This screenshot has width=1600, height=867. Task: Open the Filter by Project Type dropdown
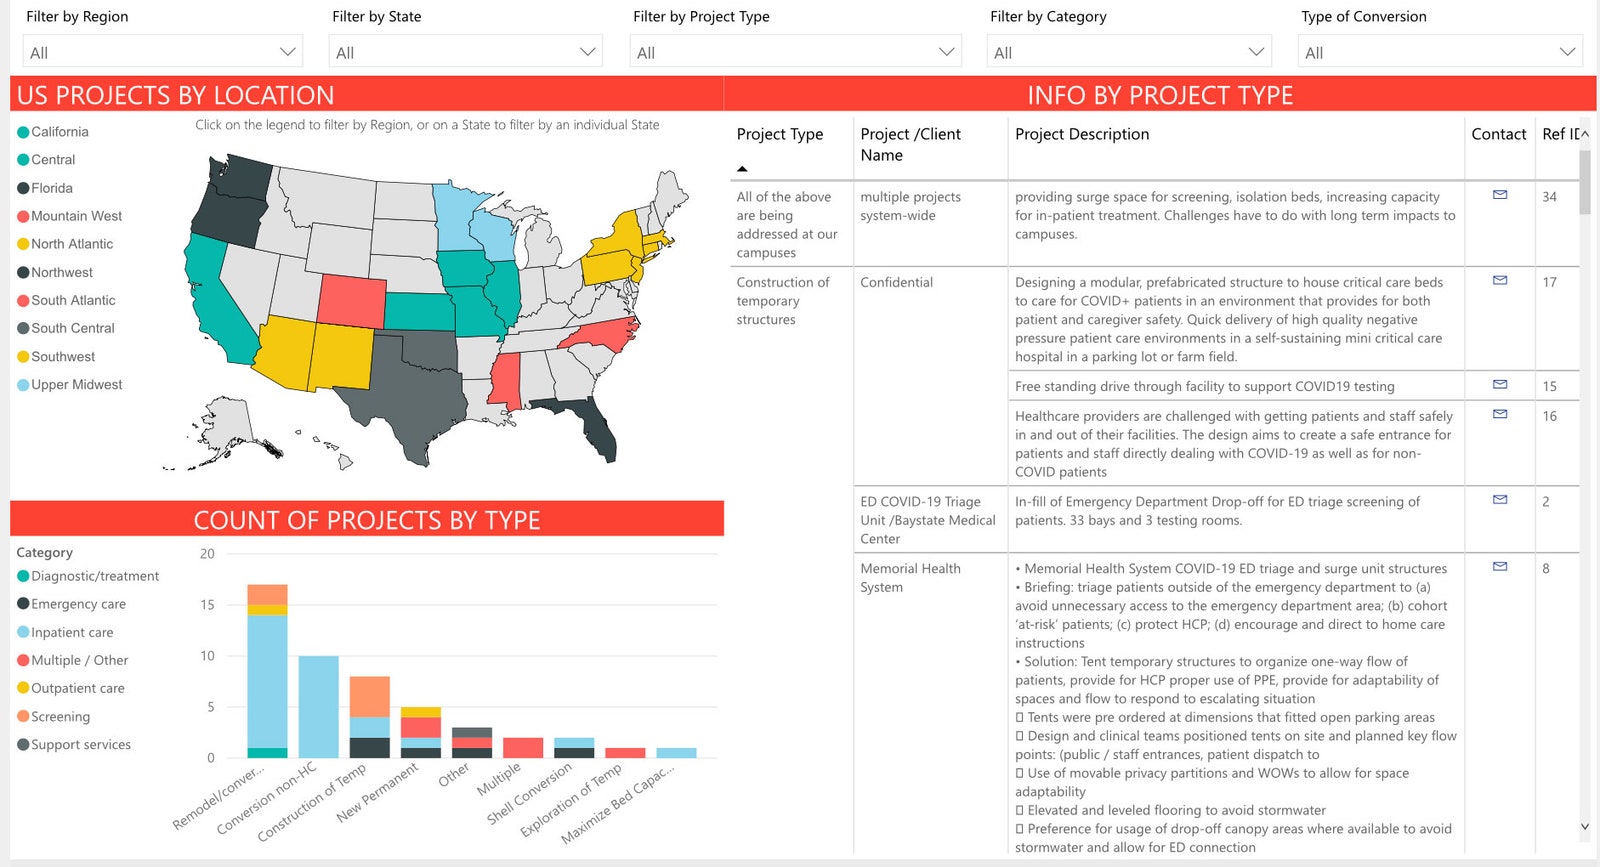click(795, 52)
